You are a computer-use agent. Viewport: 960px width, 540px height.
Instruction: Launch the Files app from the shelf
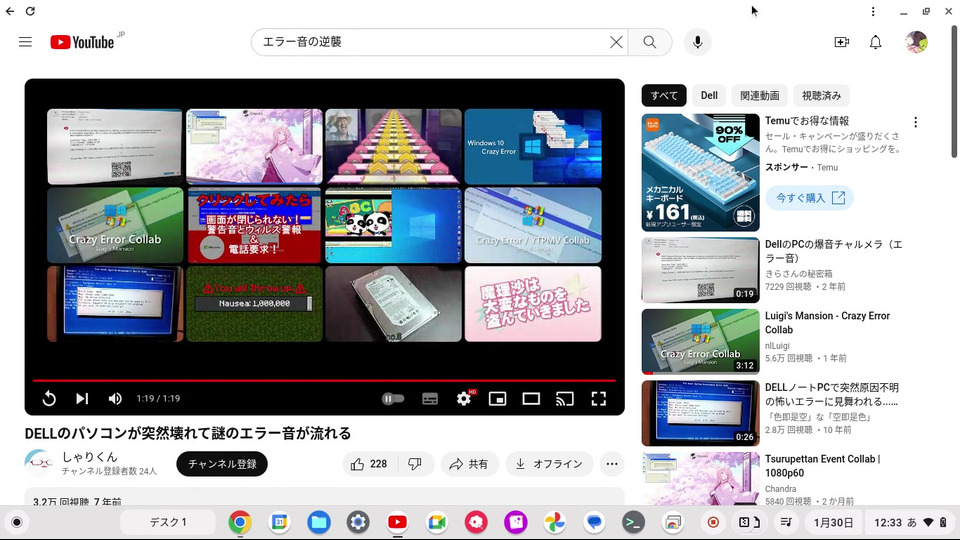pos(318,522)
